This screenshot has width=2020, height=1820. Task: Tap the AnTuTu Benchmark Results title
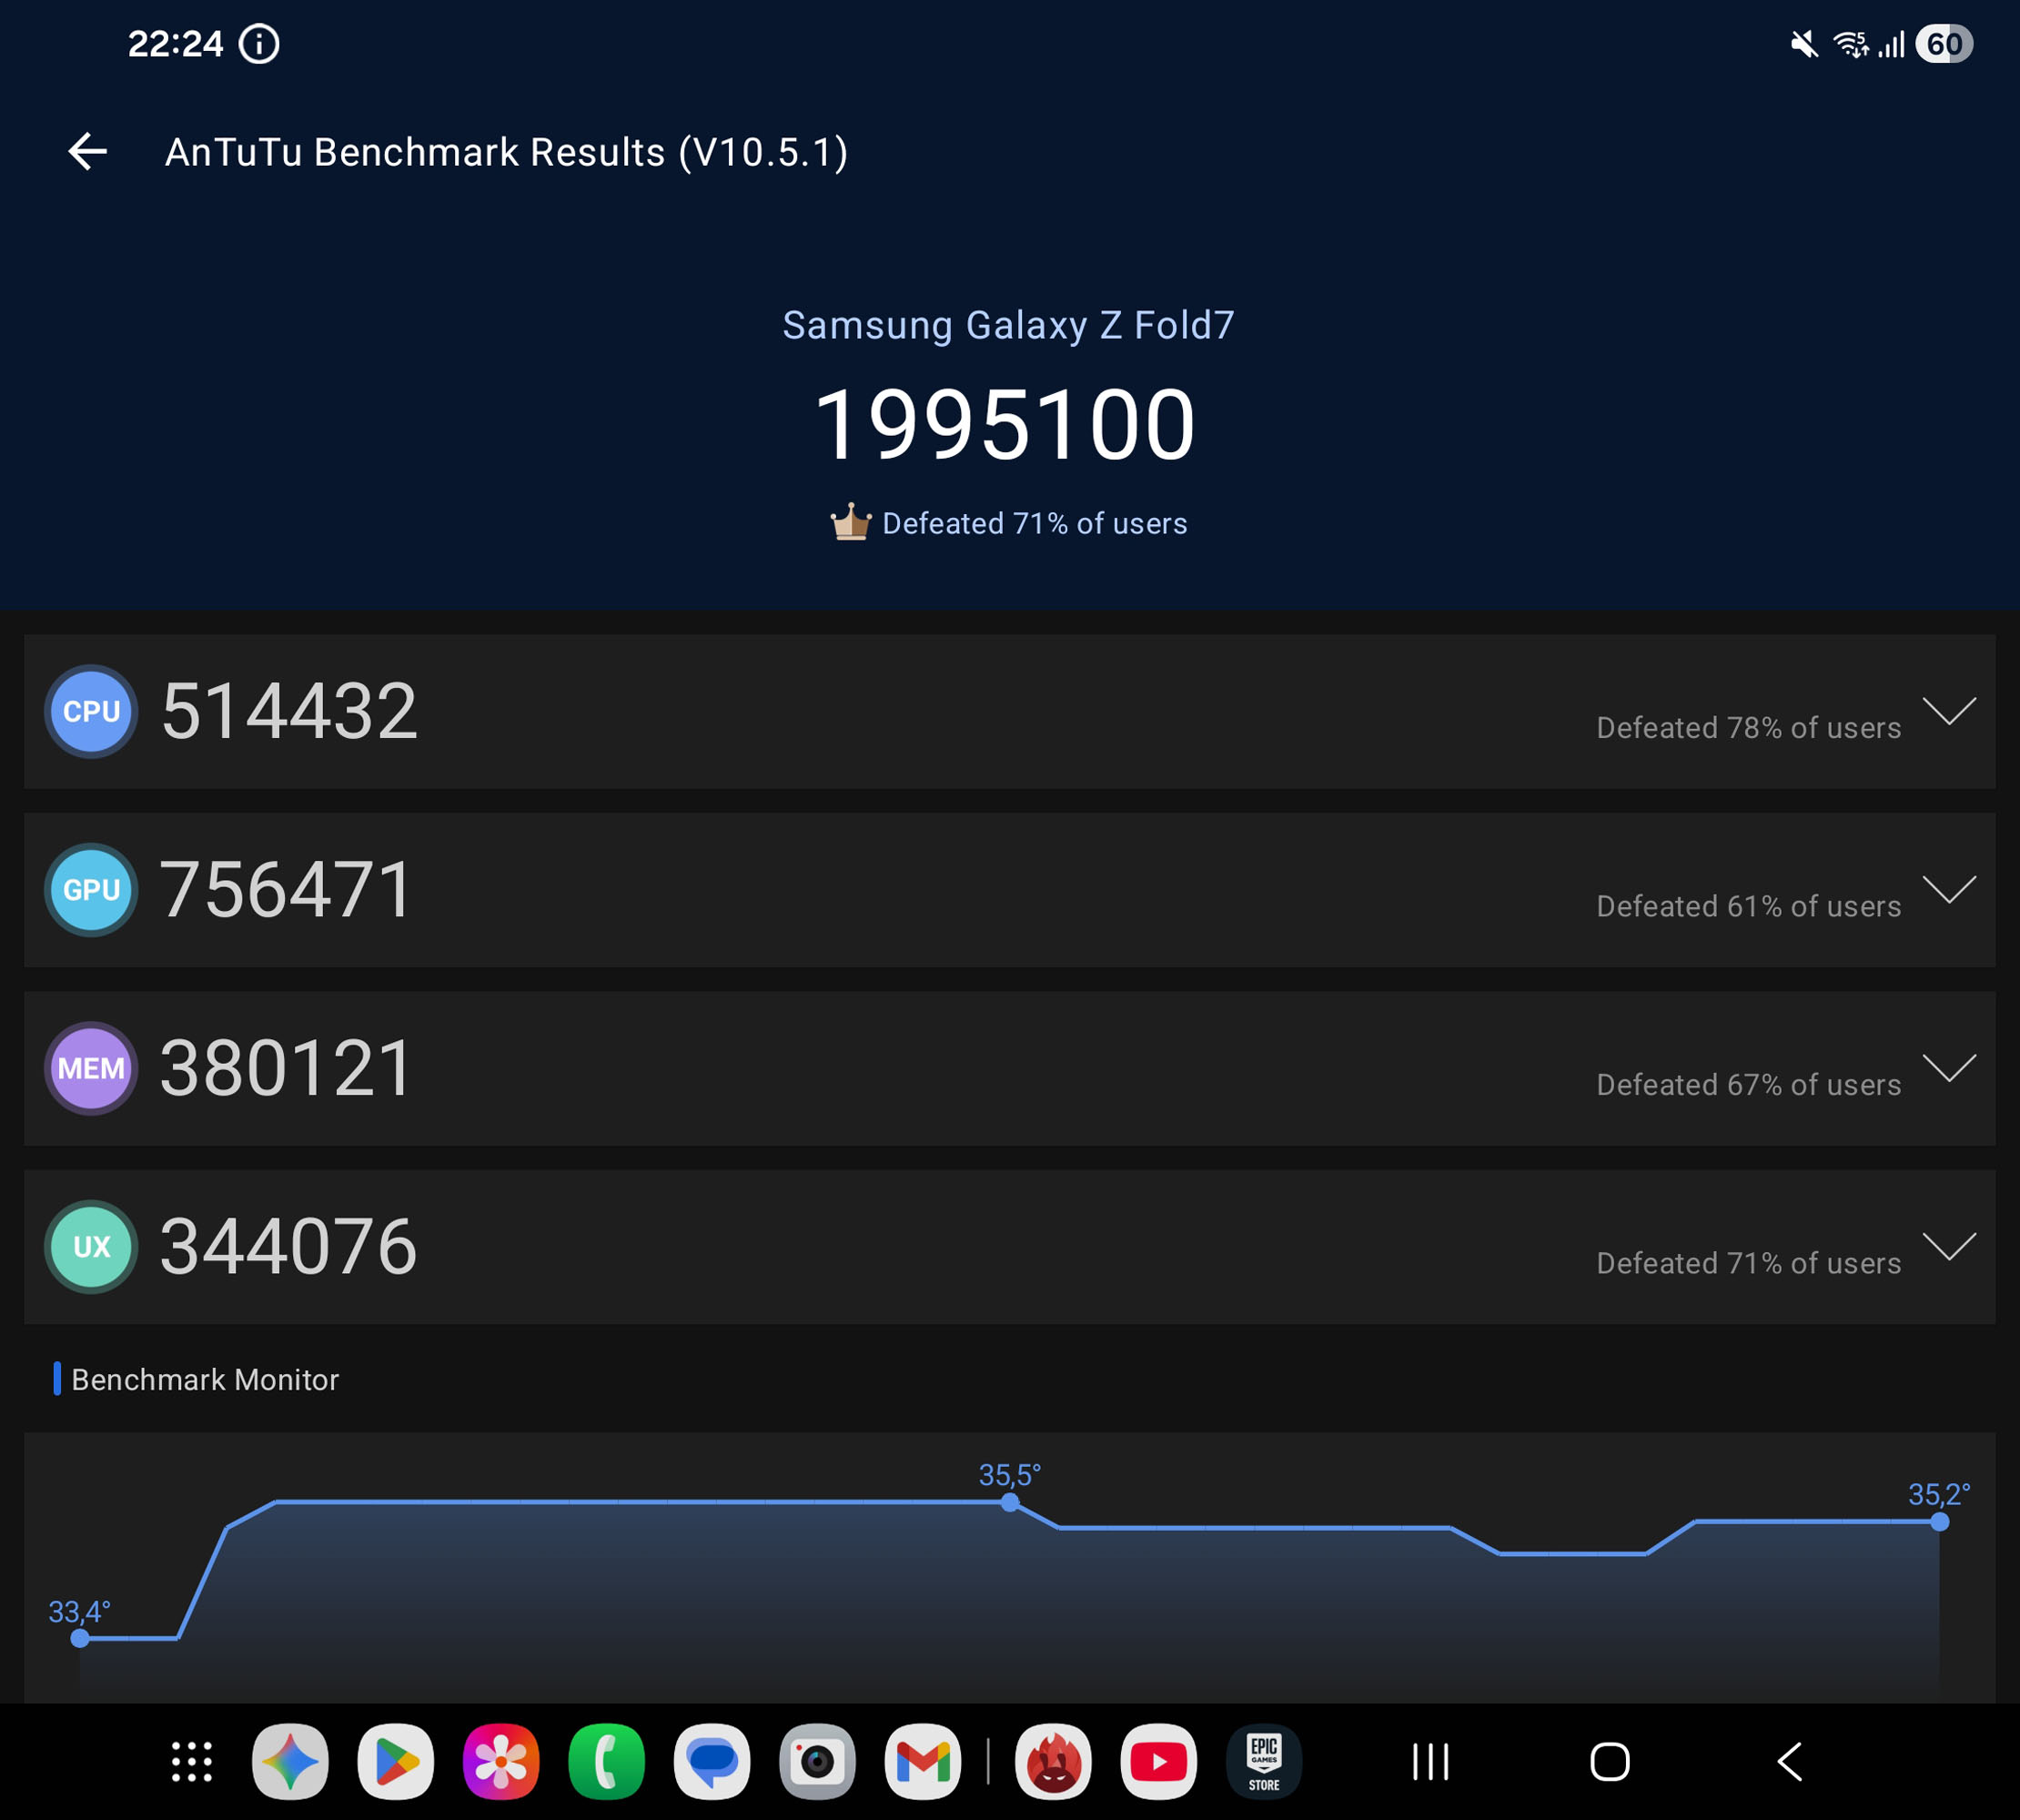pos(506,152)
